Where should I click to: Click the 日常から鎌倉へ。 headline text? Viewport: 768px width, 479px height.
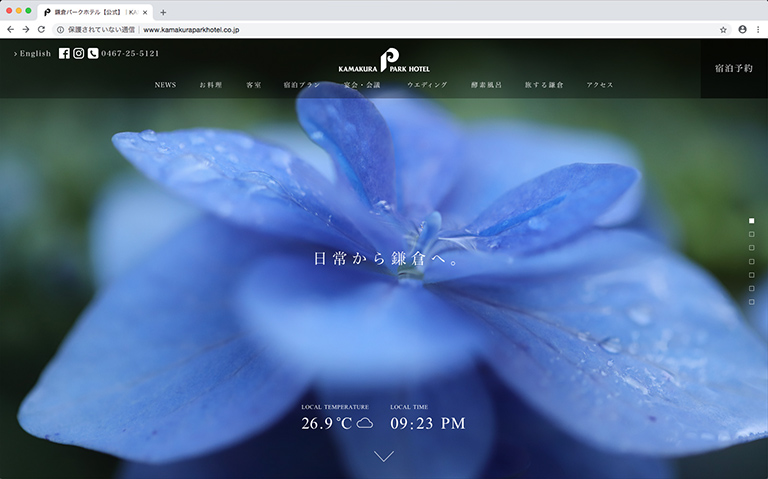[x=386, y=259]
